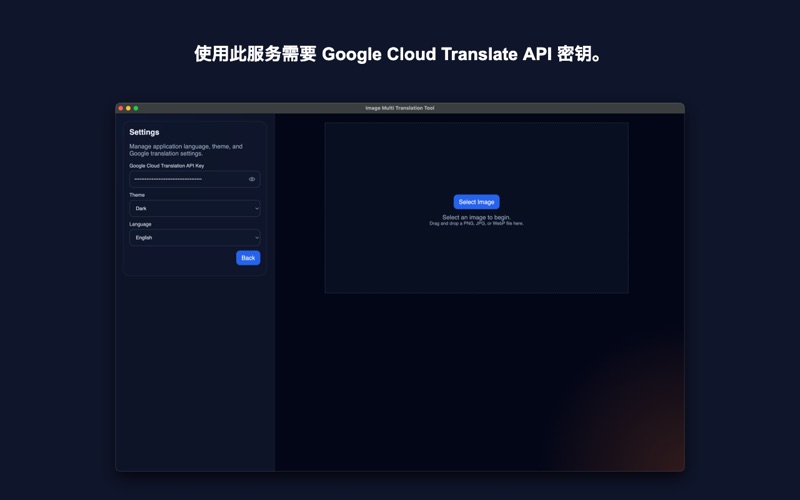Open the Language dropdown showing English

click(193, 238)
